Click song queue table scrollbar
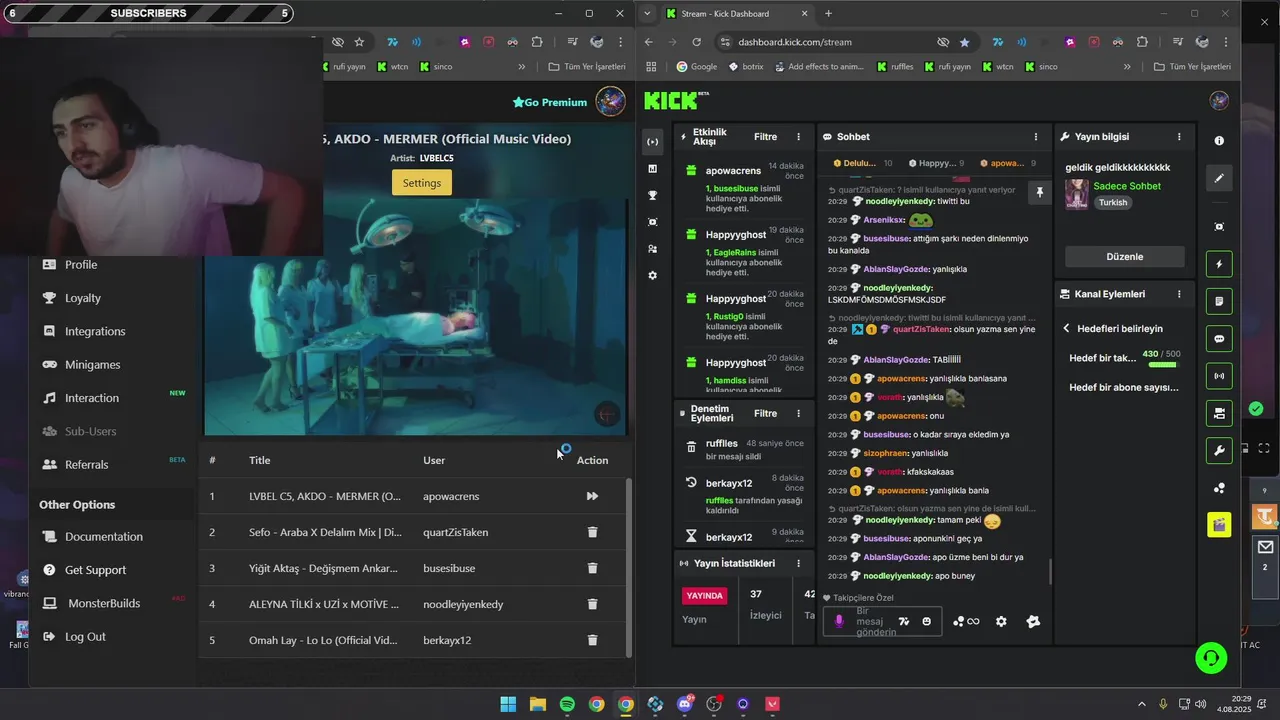Image resolution: width=1280 pixels, height=720 pixels. [629, 566]
